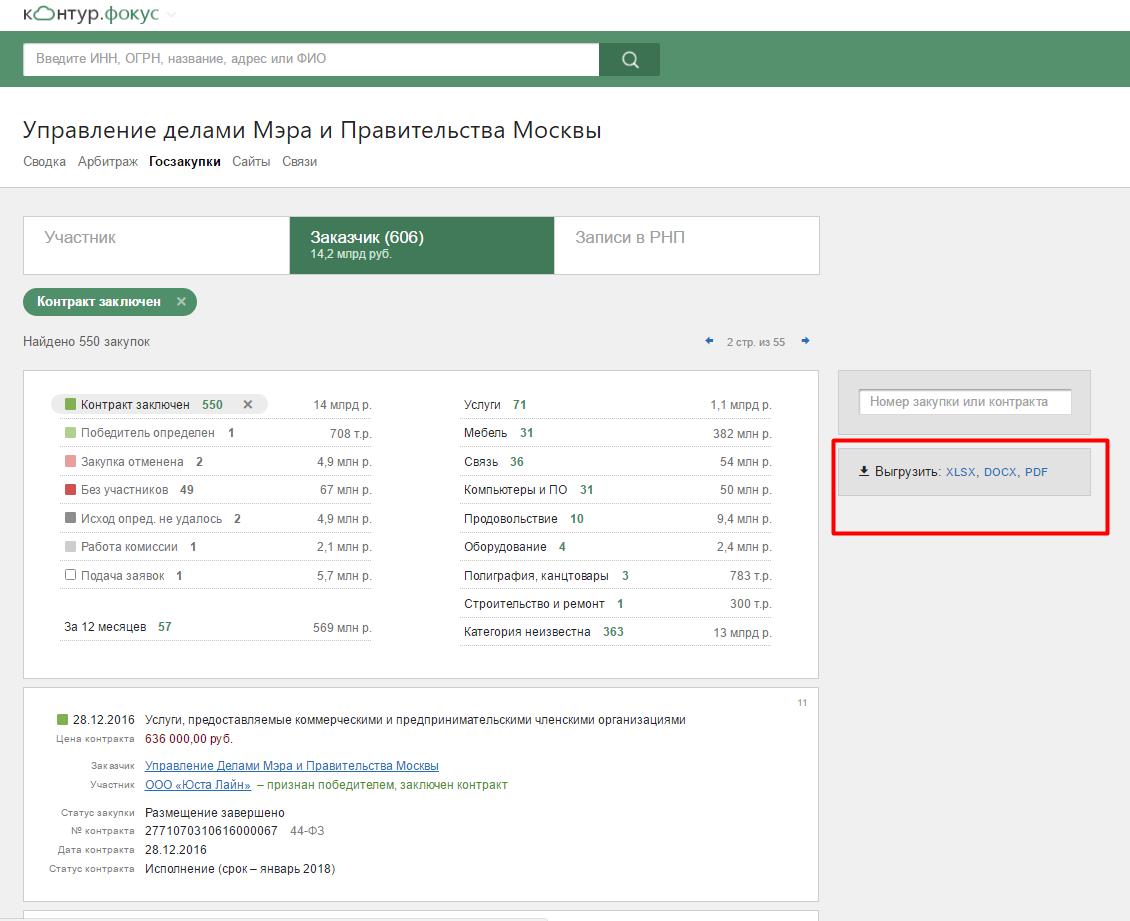The image size is (1130, 921).
Task: Click the contract price '636 000,00 руб.'
Action: pos(189,739)
